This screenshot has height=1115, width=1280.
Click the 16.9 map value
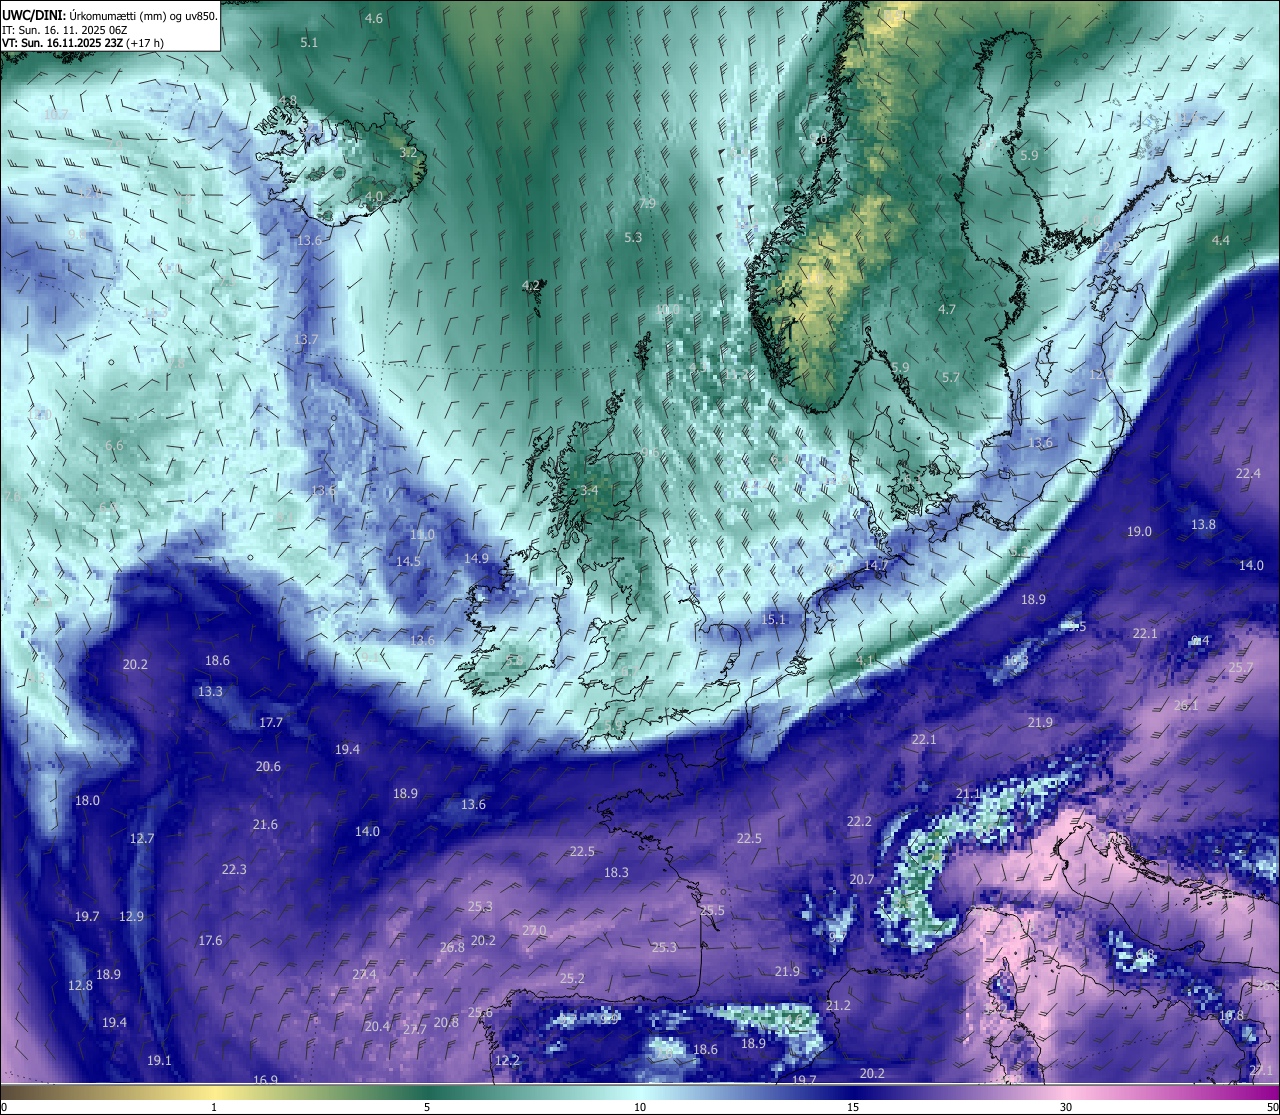[x=265, y=1080]
